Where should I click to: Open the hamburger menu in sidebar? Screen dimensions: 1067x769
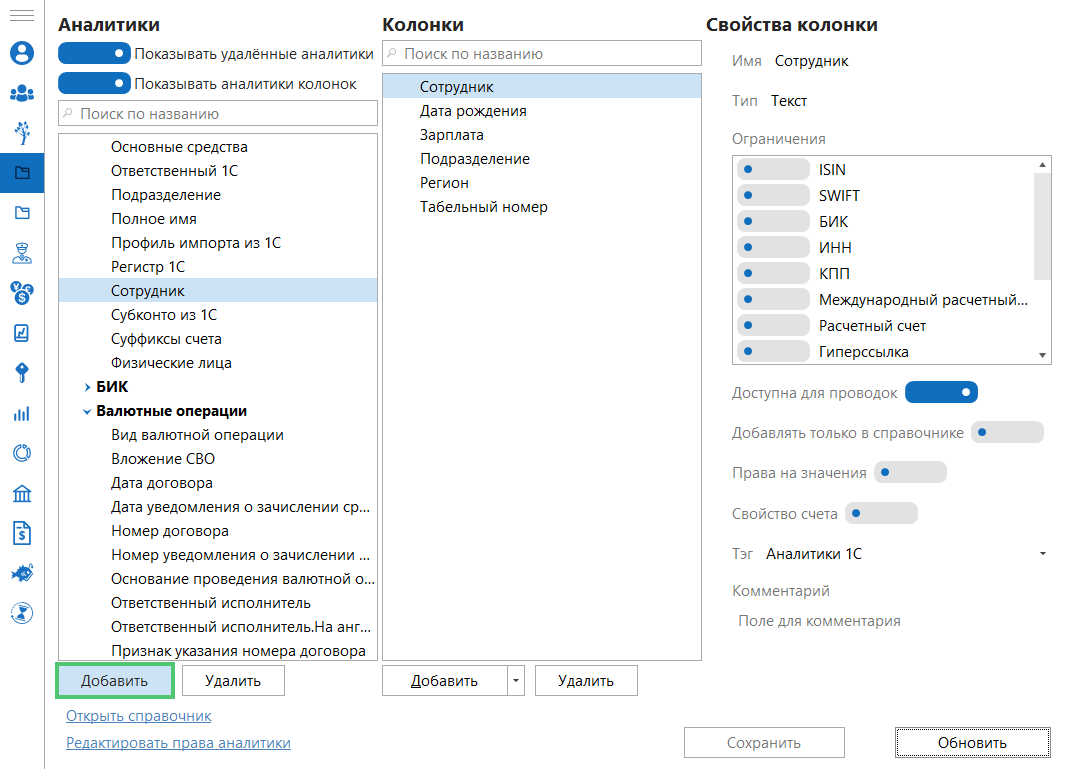pyautogui.click(x=21, y=17)
